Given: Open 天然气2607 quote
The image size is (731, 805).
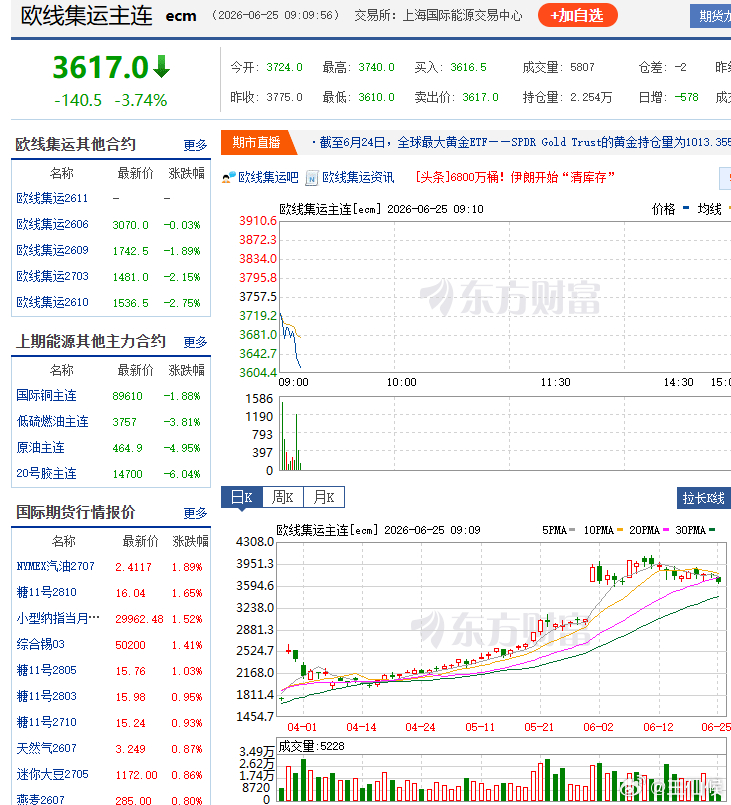Looking at the screenshot, I should pos(46,748).
